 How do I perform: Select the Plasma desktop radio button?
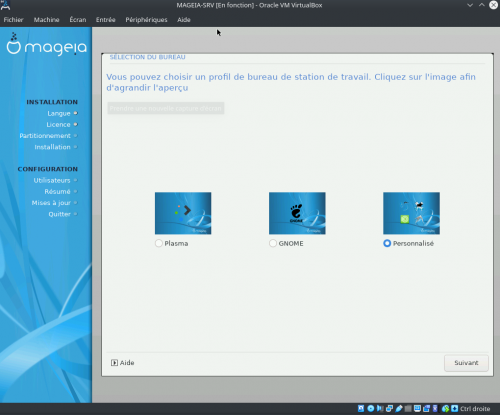159,243
